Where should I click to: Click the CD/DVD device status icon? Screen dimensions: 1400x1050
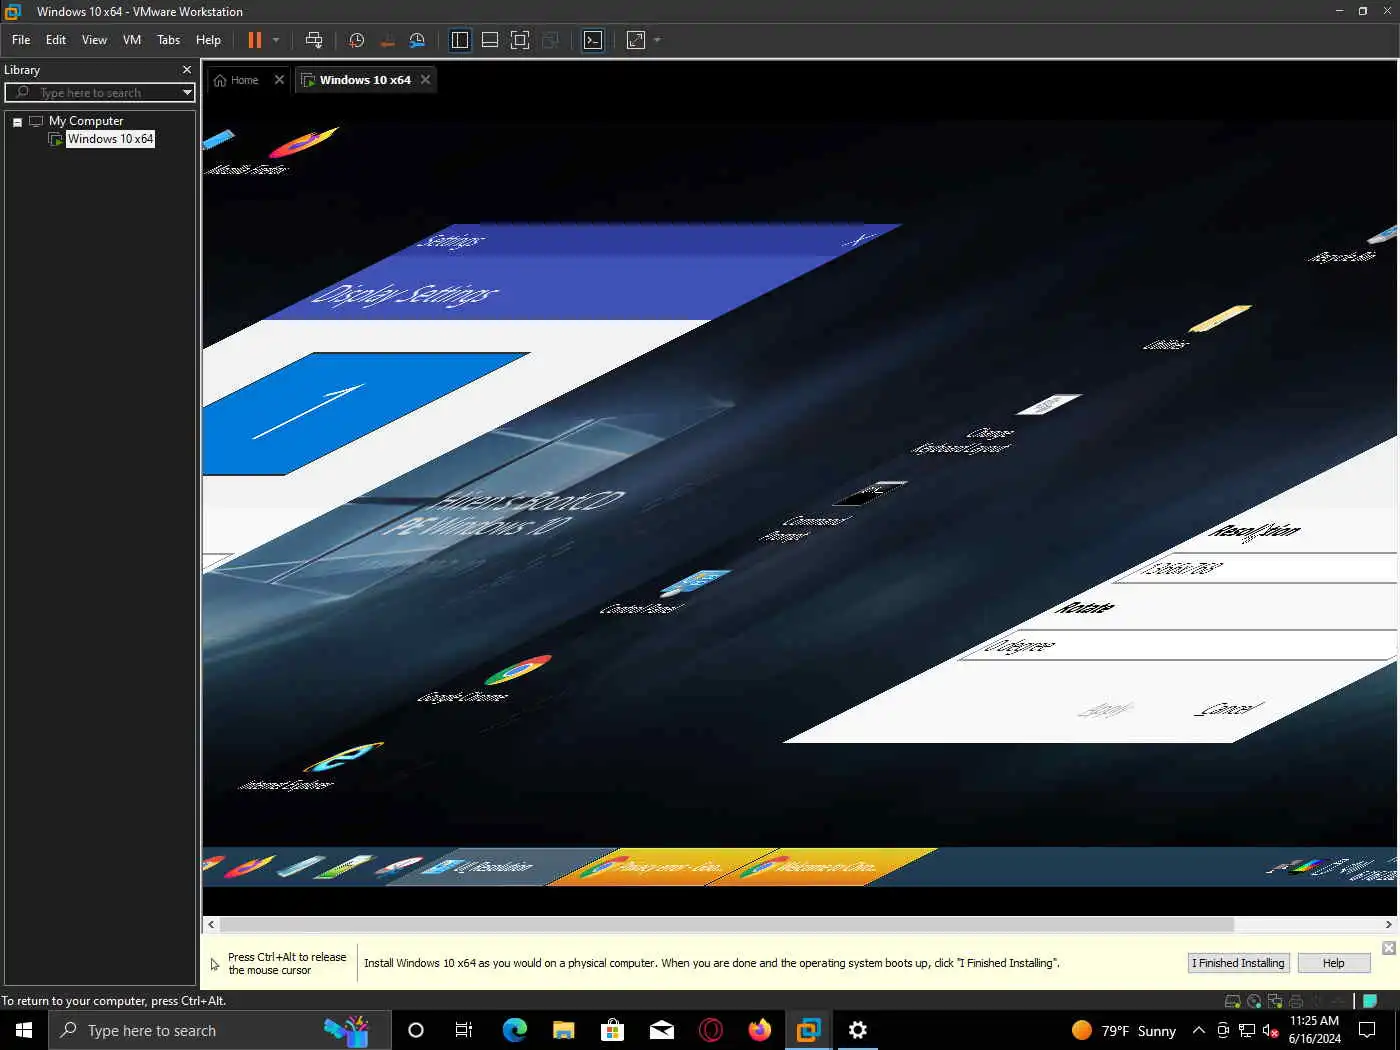[1254, 1001]
